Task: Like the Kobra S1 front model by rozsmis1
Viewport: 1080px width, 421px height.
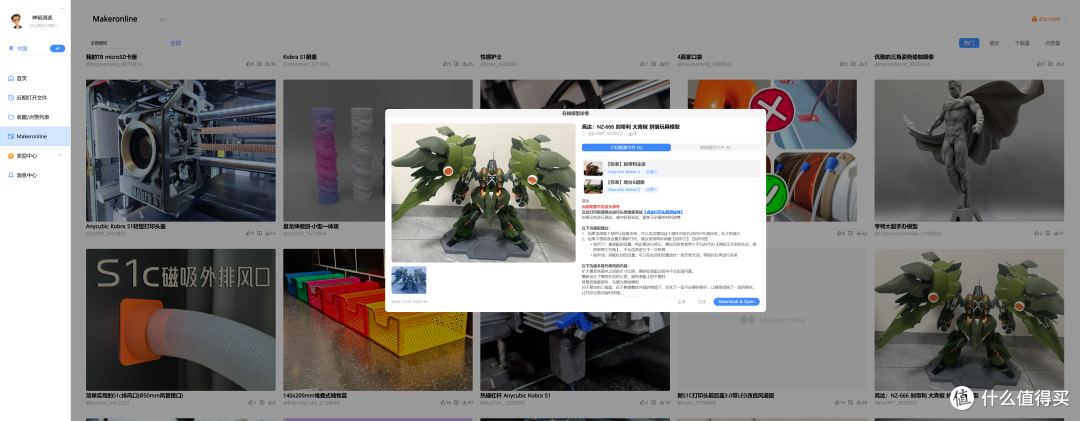Action: (x=445, y=64)
